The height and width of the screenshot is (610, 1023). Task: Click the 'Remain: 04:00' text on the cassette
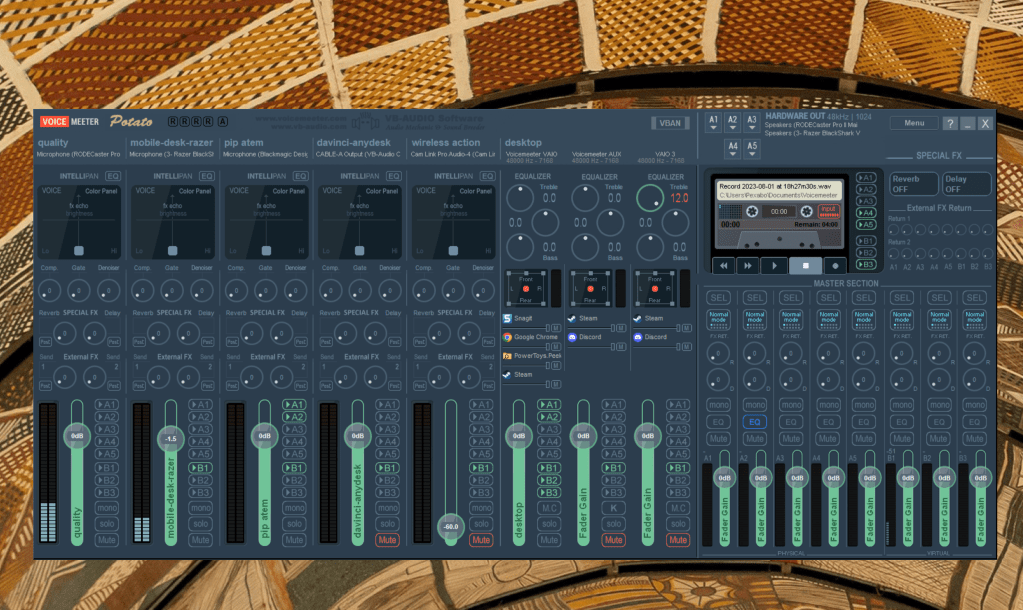click(x=816, y=224)
